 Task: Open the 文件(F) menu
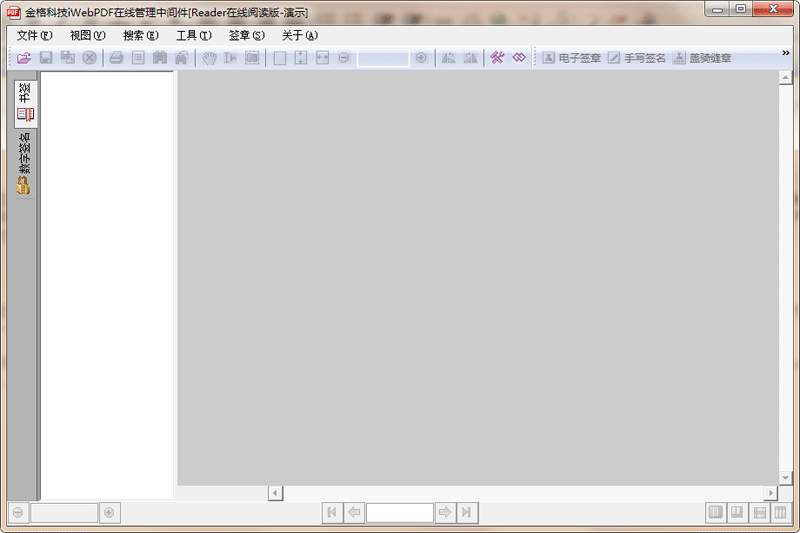point(35,35)
